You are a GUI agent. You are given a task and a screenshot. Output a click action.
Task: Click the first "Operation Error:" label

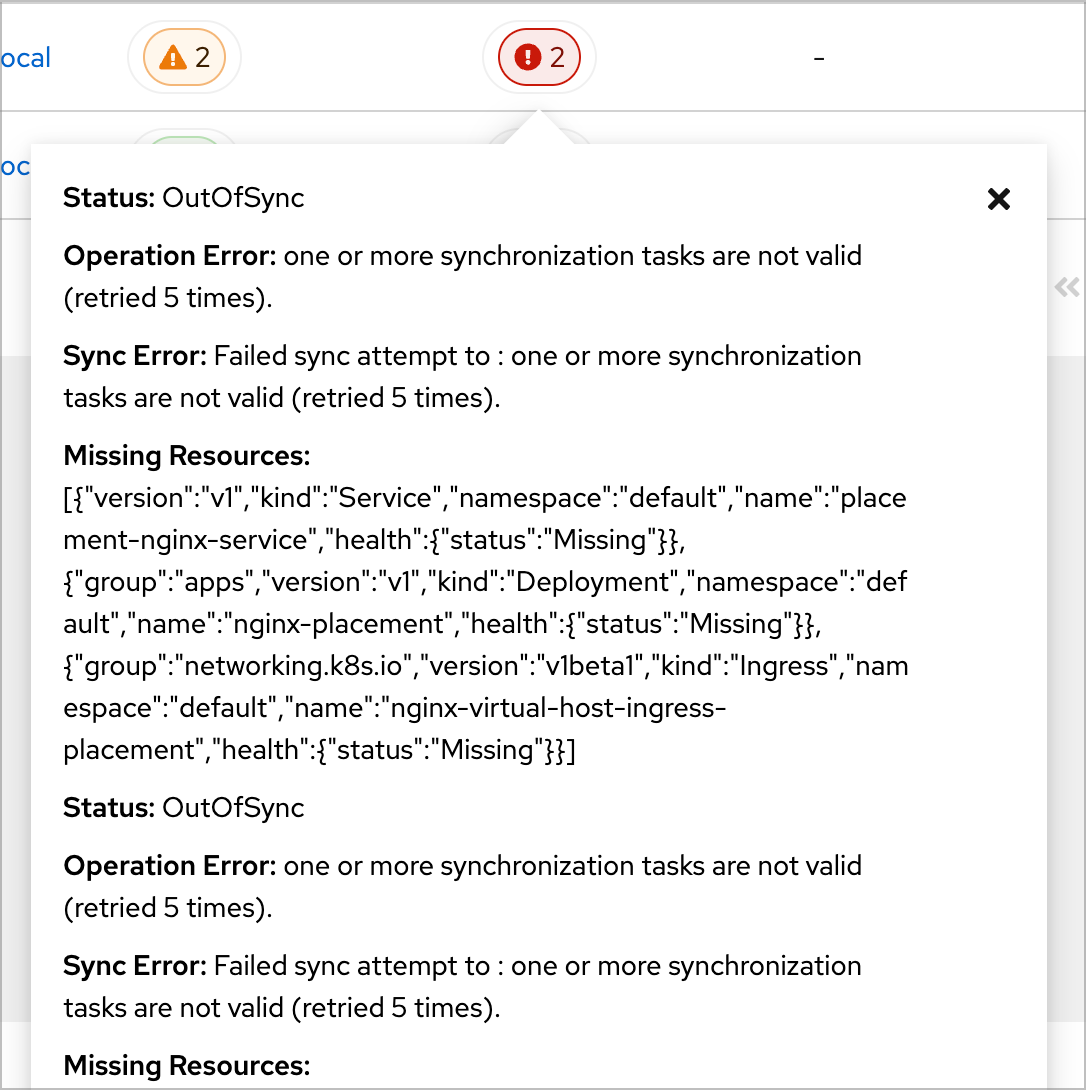coord(169,256)
